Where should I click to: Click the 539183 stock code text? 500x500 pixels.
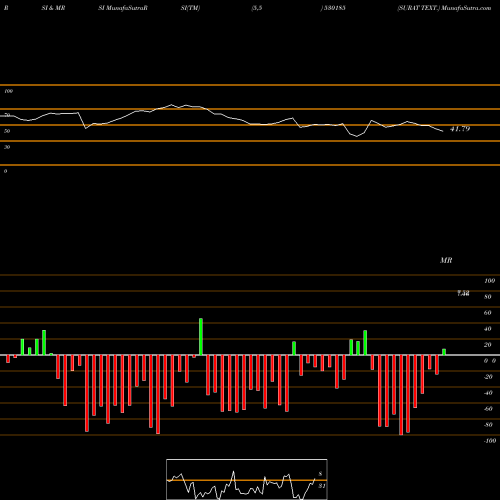coord(334,8)
